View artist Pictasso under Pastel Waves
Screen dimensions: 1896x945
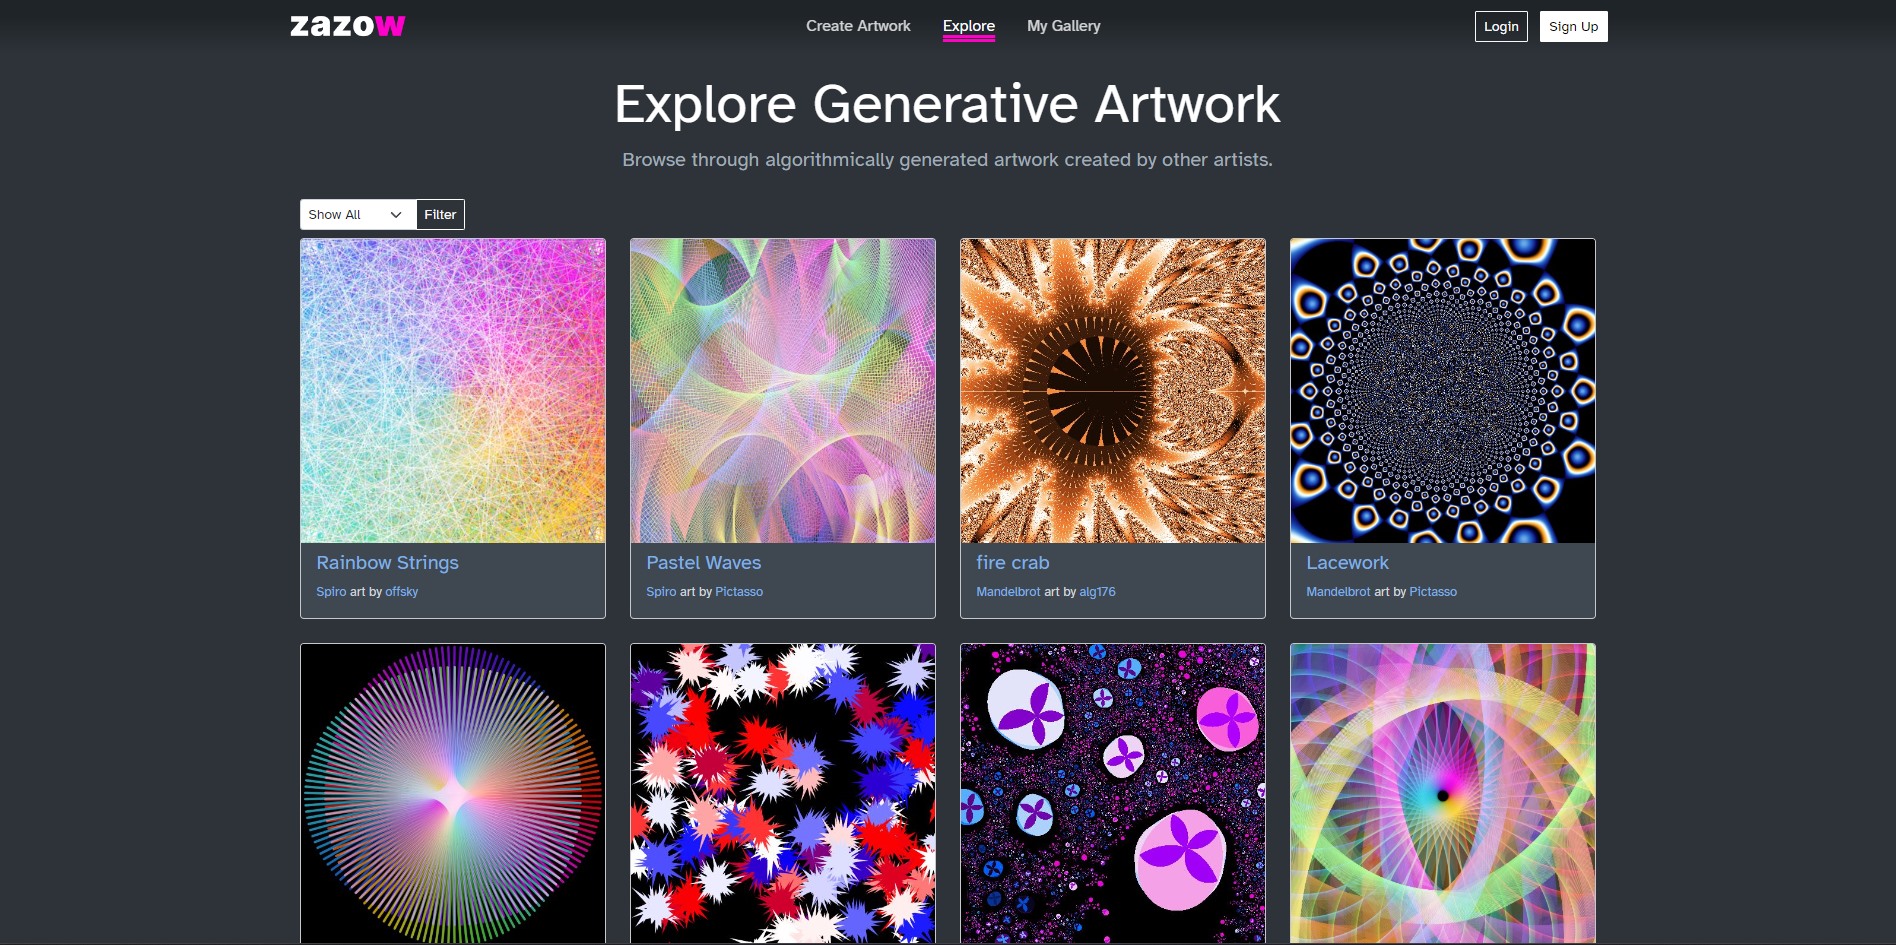pyautogui.click(x=739, y=592)
